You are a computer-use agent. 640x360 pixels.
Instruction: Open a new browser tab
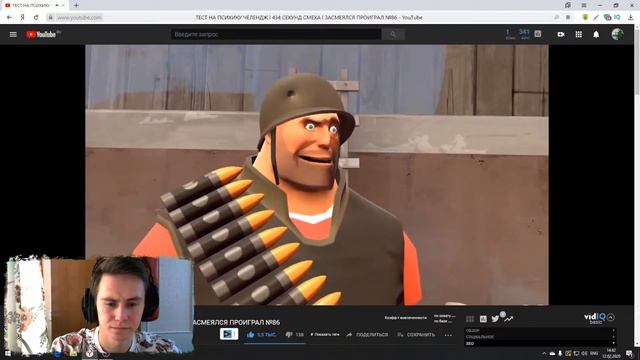76,5
